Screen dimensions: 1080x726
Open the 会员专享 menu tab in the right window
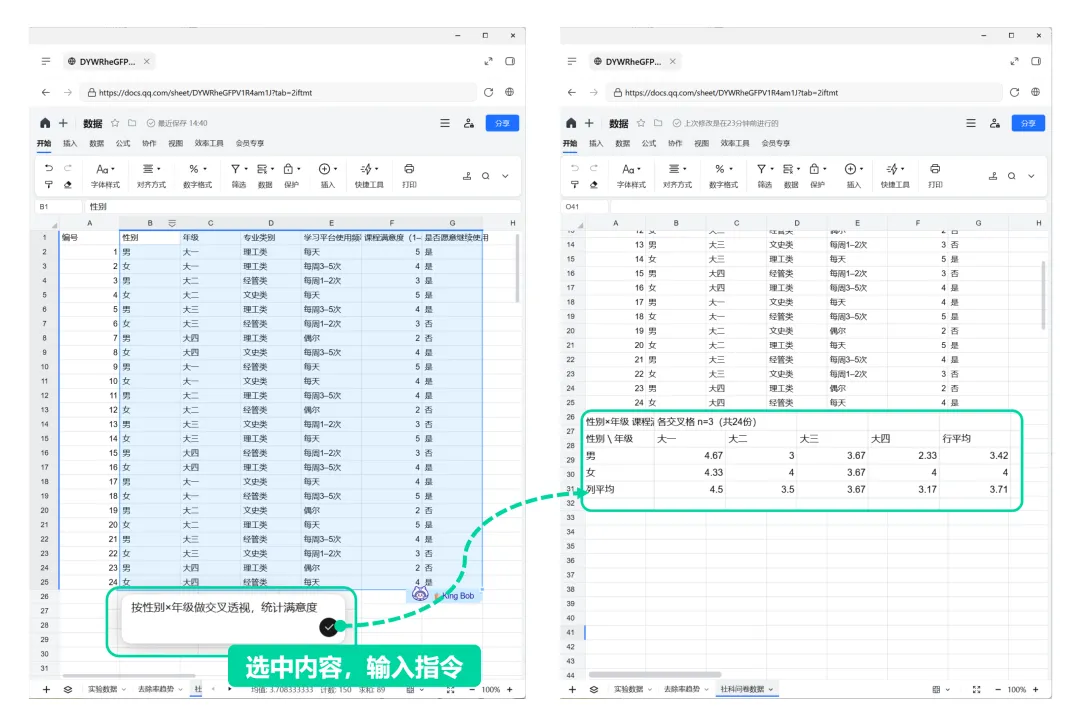(776, 143)
